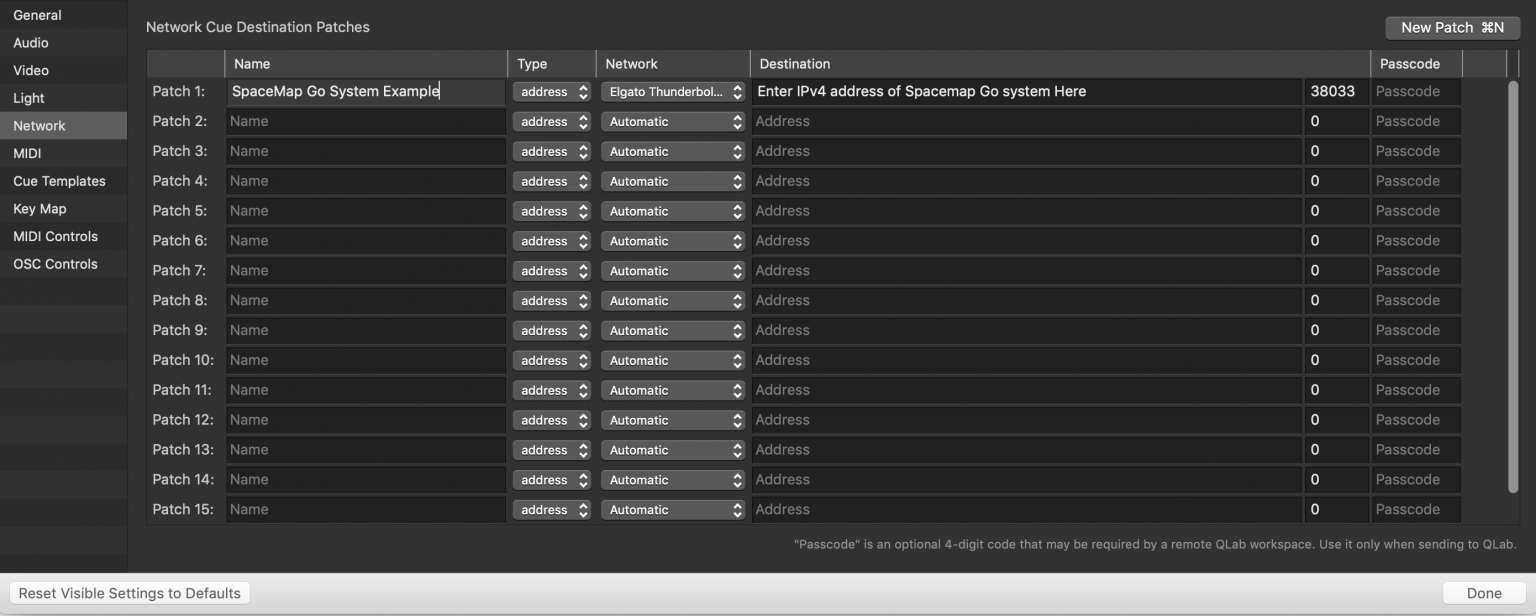Click Reset Visible Settings to Defaults
This screenshot has height=616, width=1536.
(x=130, y=593)
